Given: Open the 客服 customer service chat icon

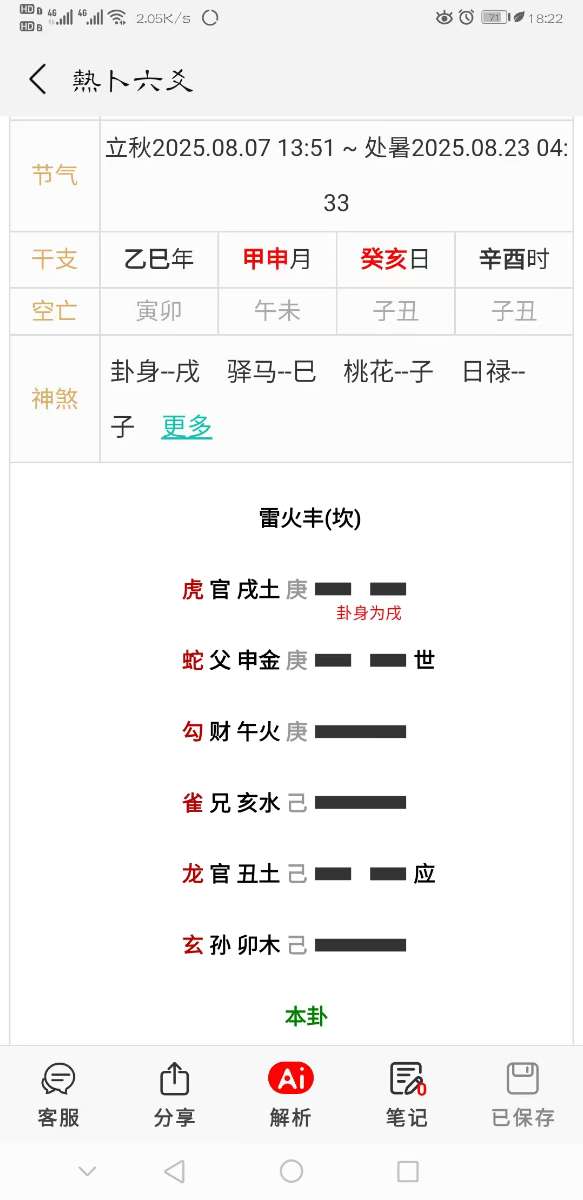Looking at the screenshot, I should [x=58, y=1080].
